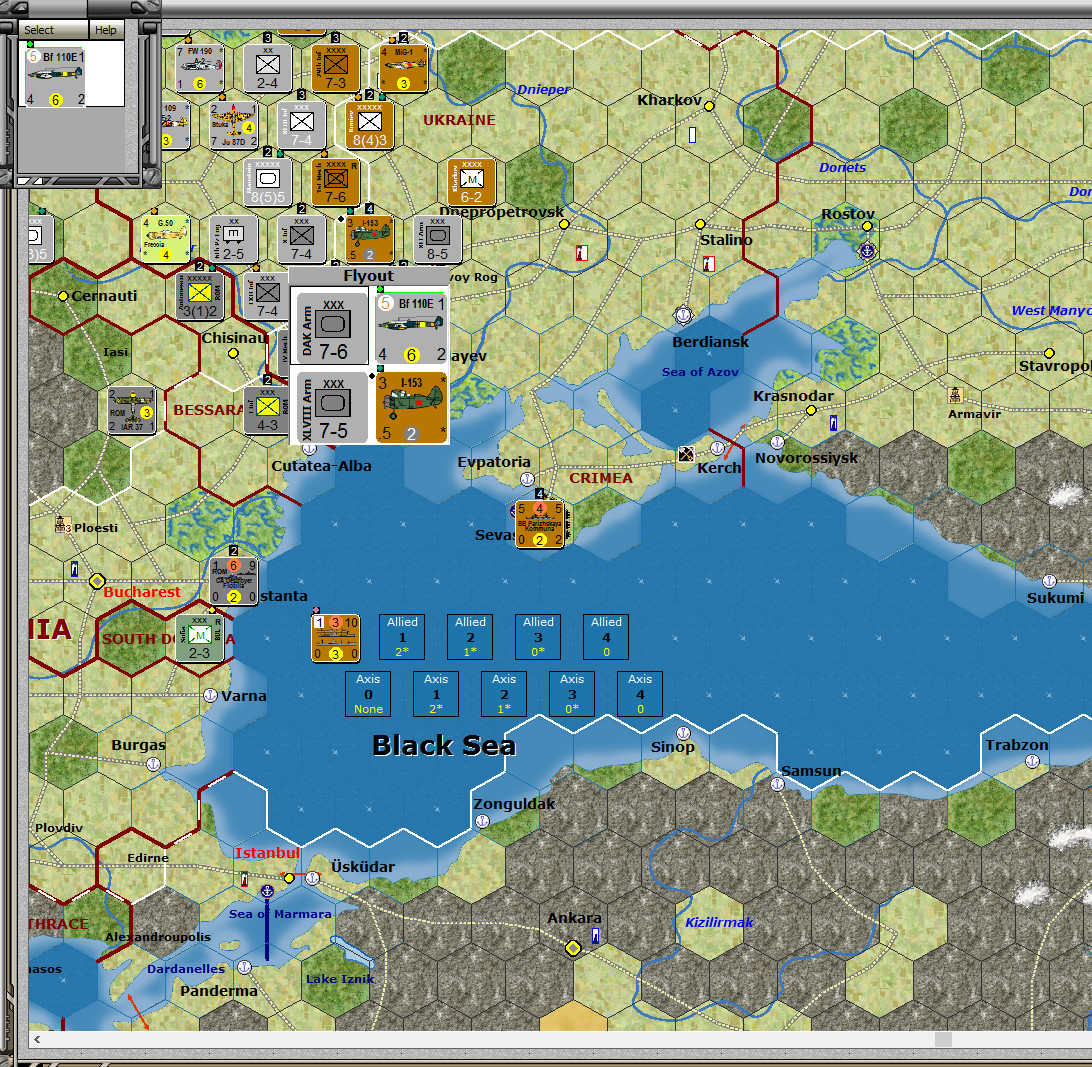
Task: Click the Sea of Marmara naval base icon
Action: point(267,891)
